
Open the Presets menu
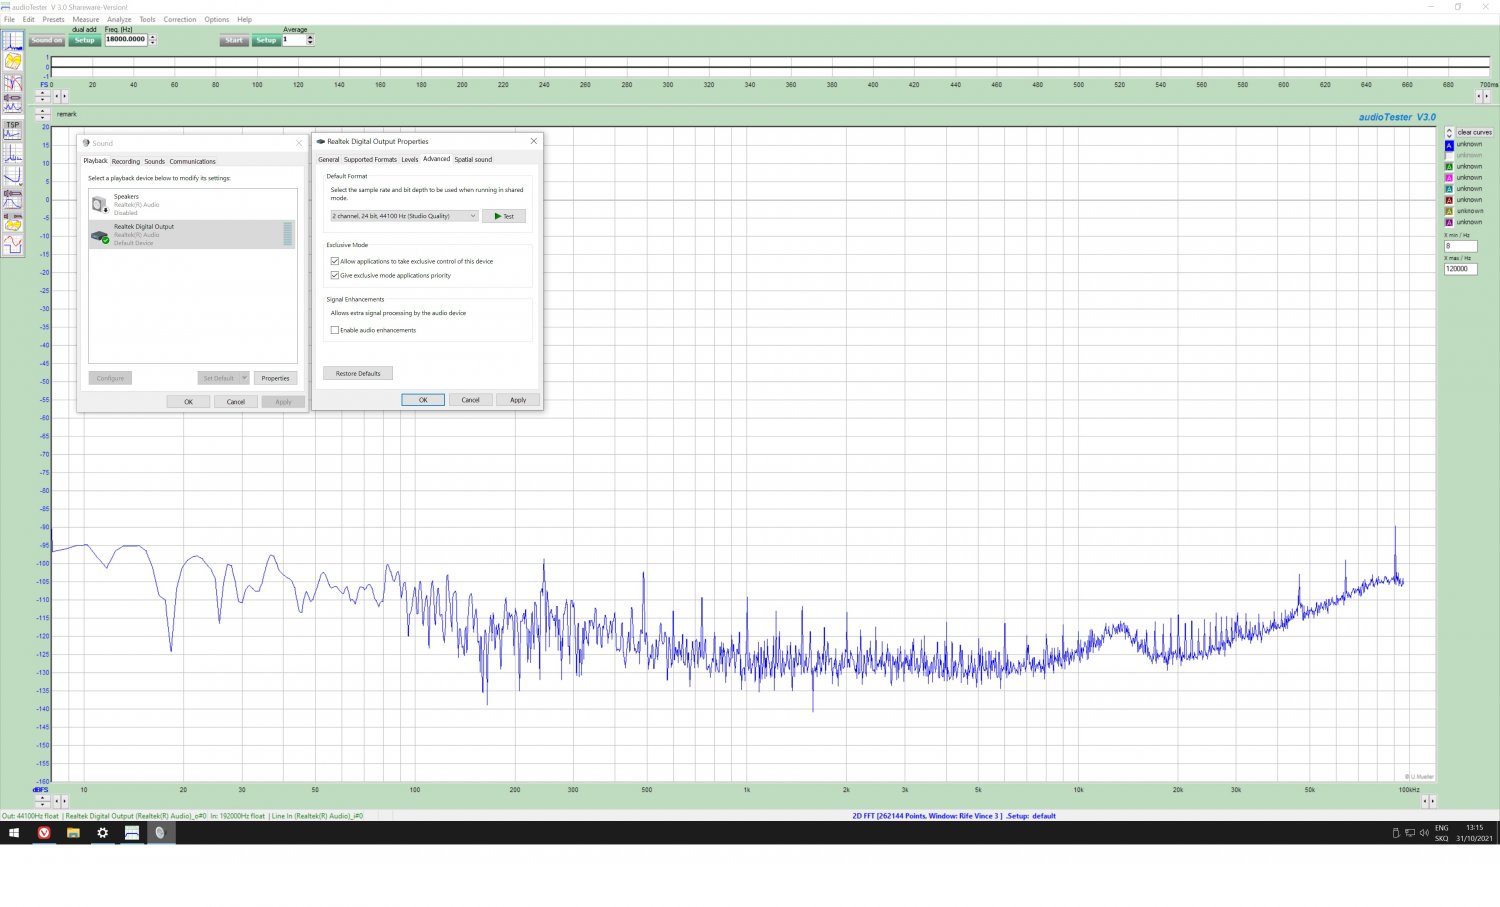click(x=53, y=19)
